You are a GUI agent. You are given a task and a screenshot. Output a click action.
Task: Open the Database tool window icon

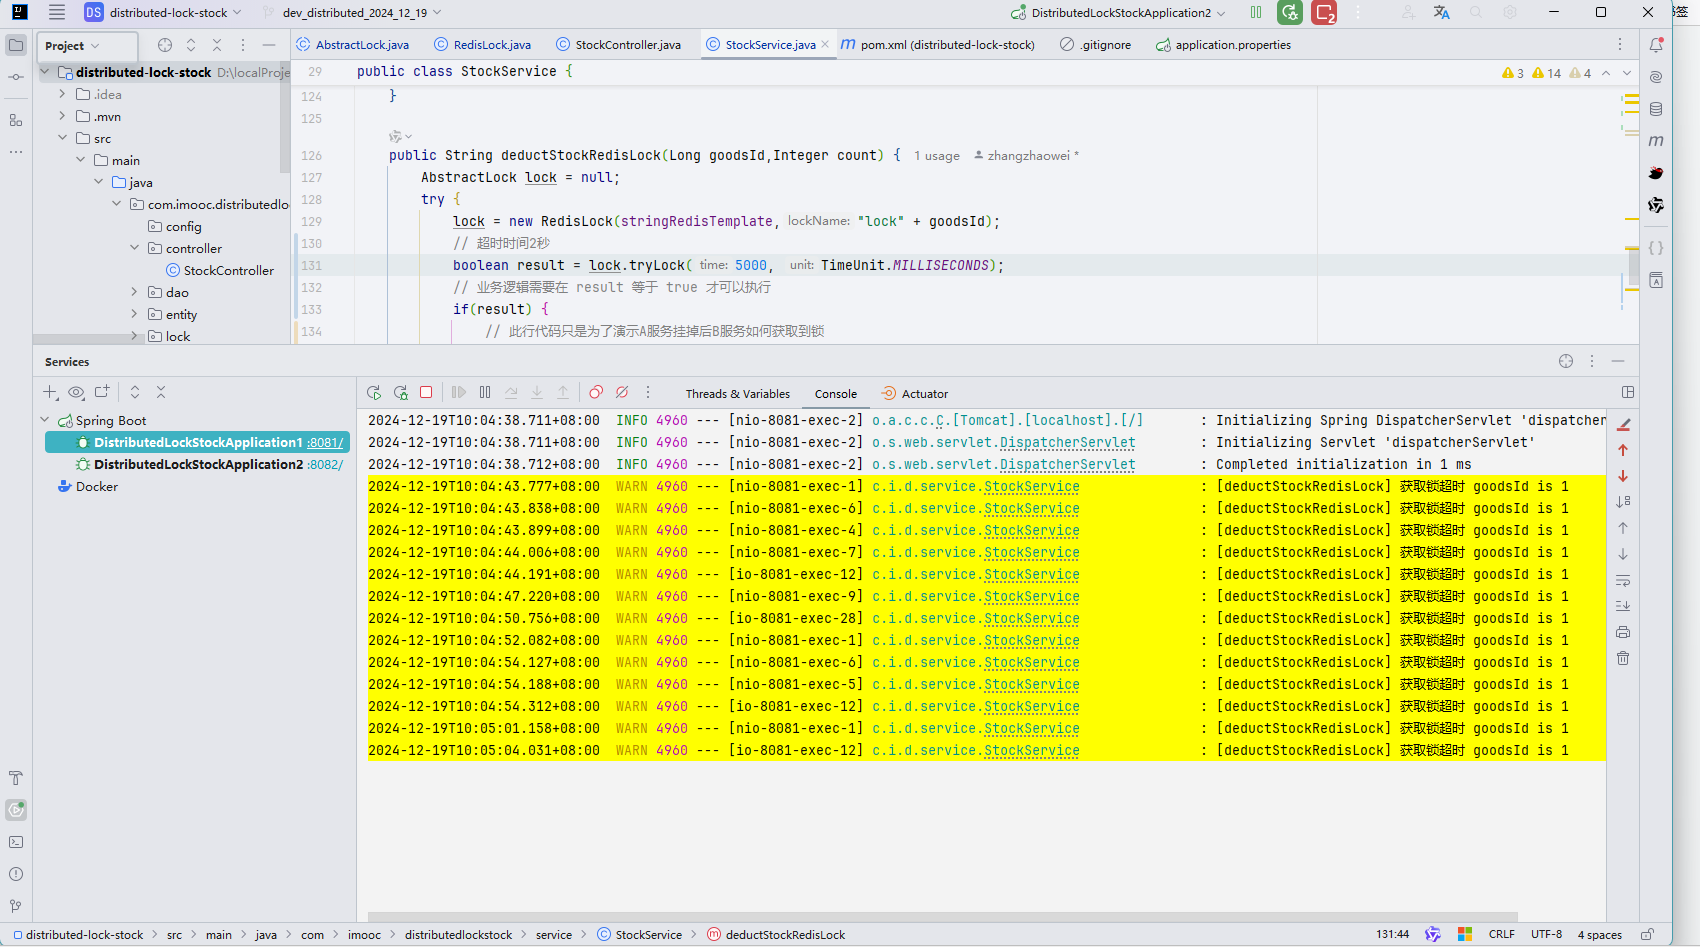[1656, 109]
